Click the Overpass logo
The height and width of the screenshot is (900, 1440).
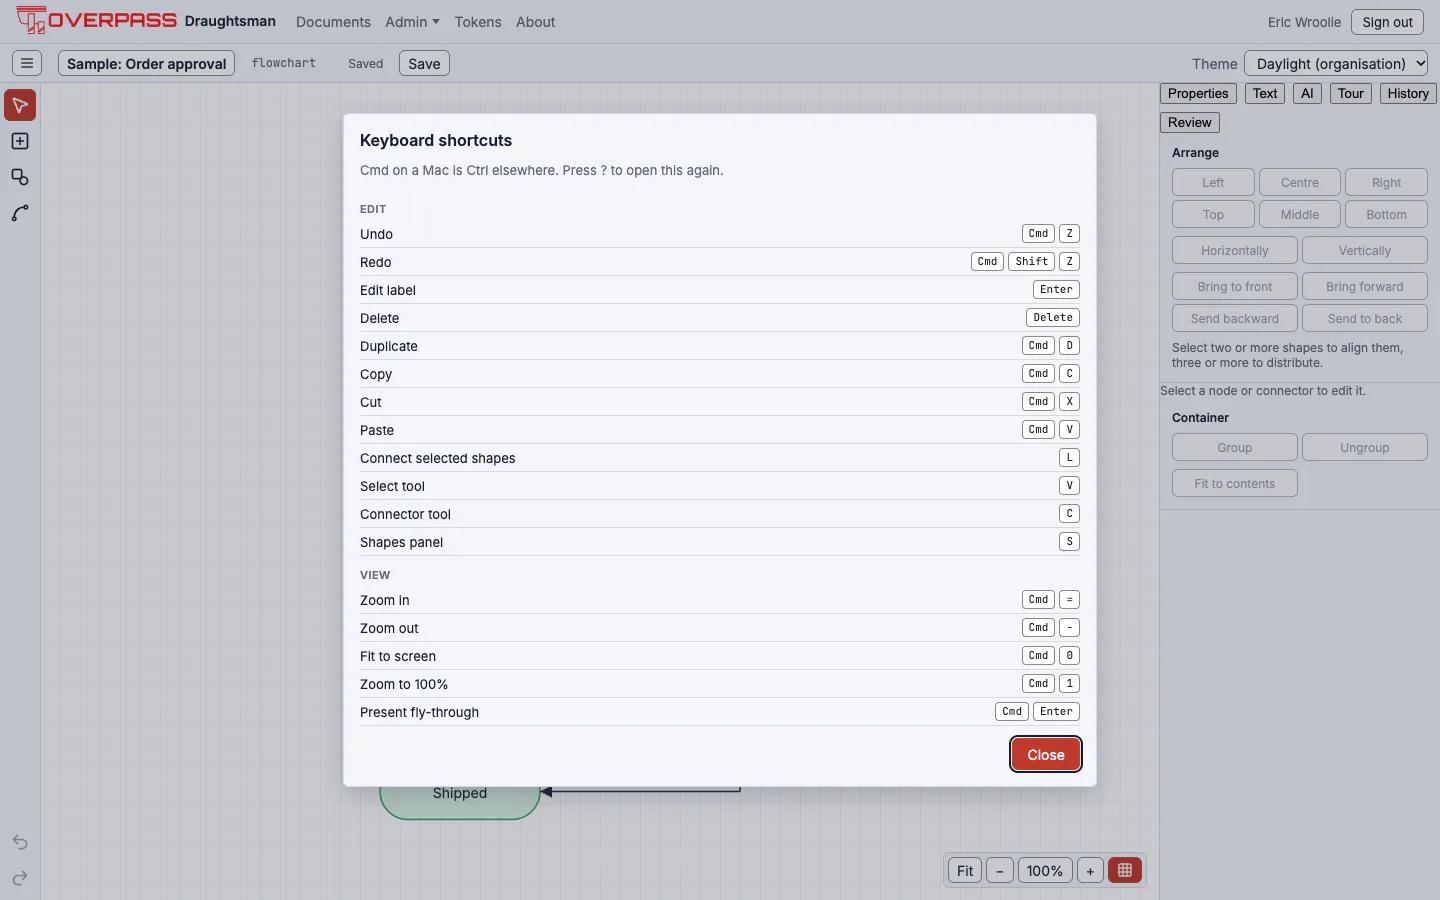tap(97, 21)
